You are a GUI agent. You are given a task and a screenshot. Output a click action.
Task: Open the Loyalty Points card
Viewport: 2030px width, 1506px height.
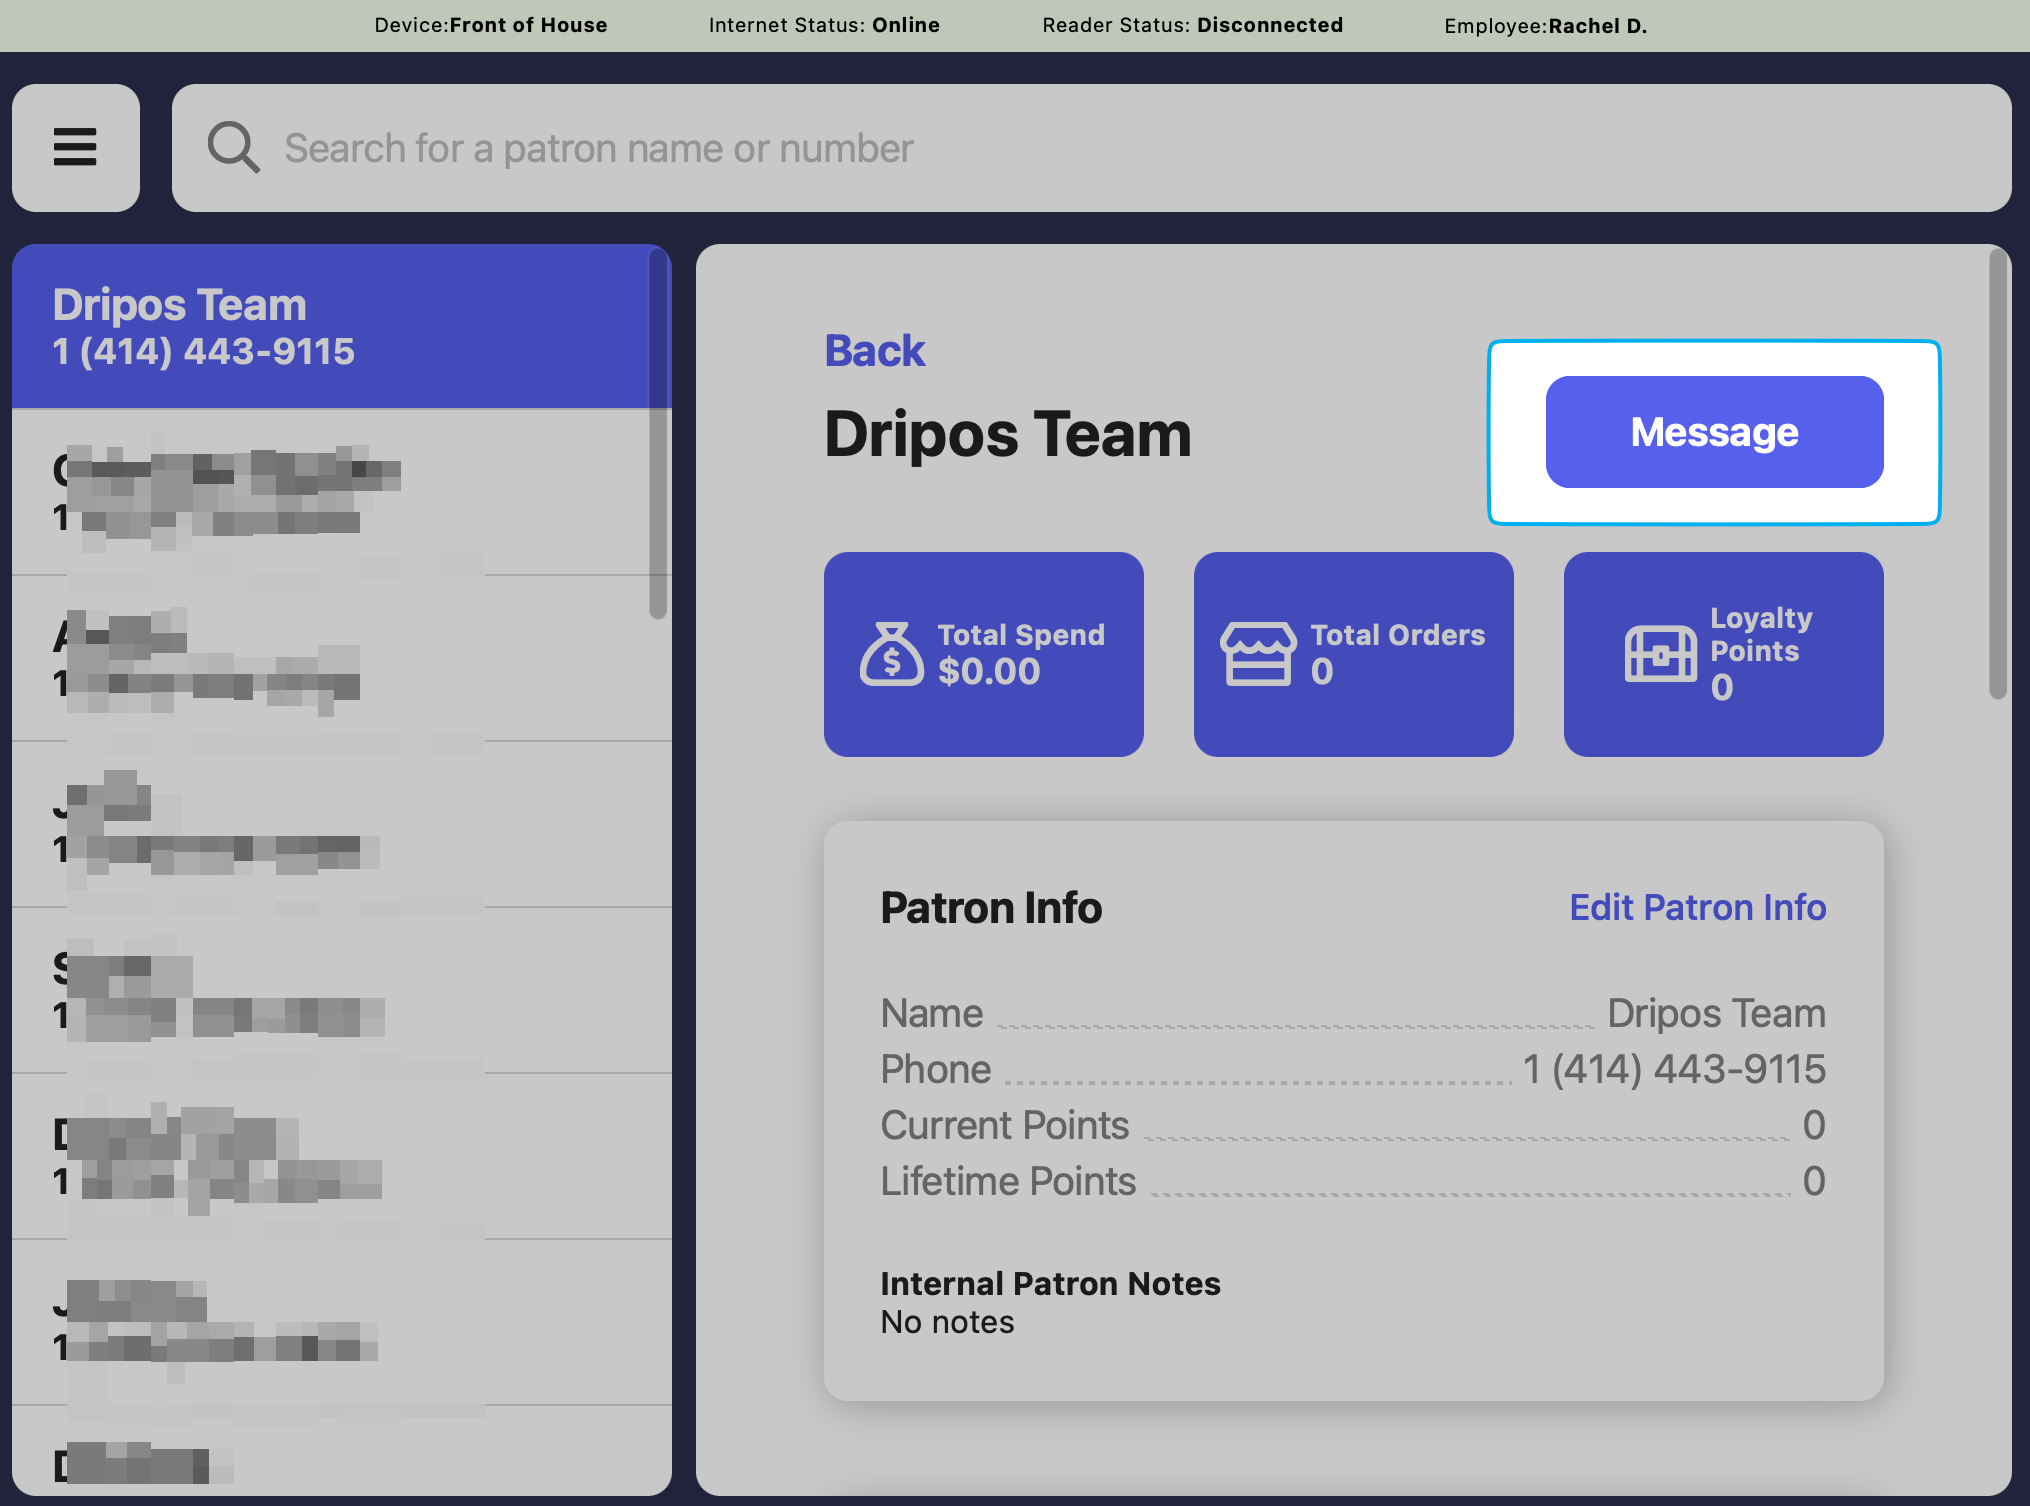pos(1724,654)
